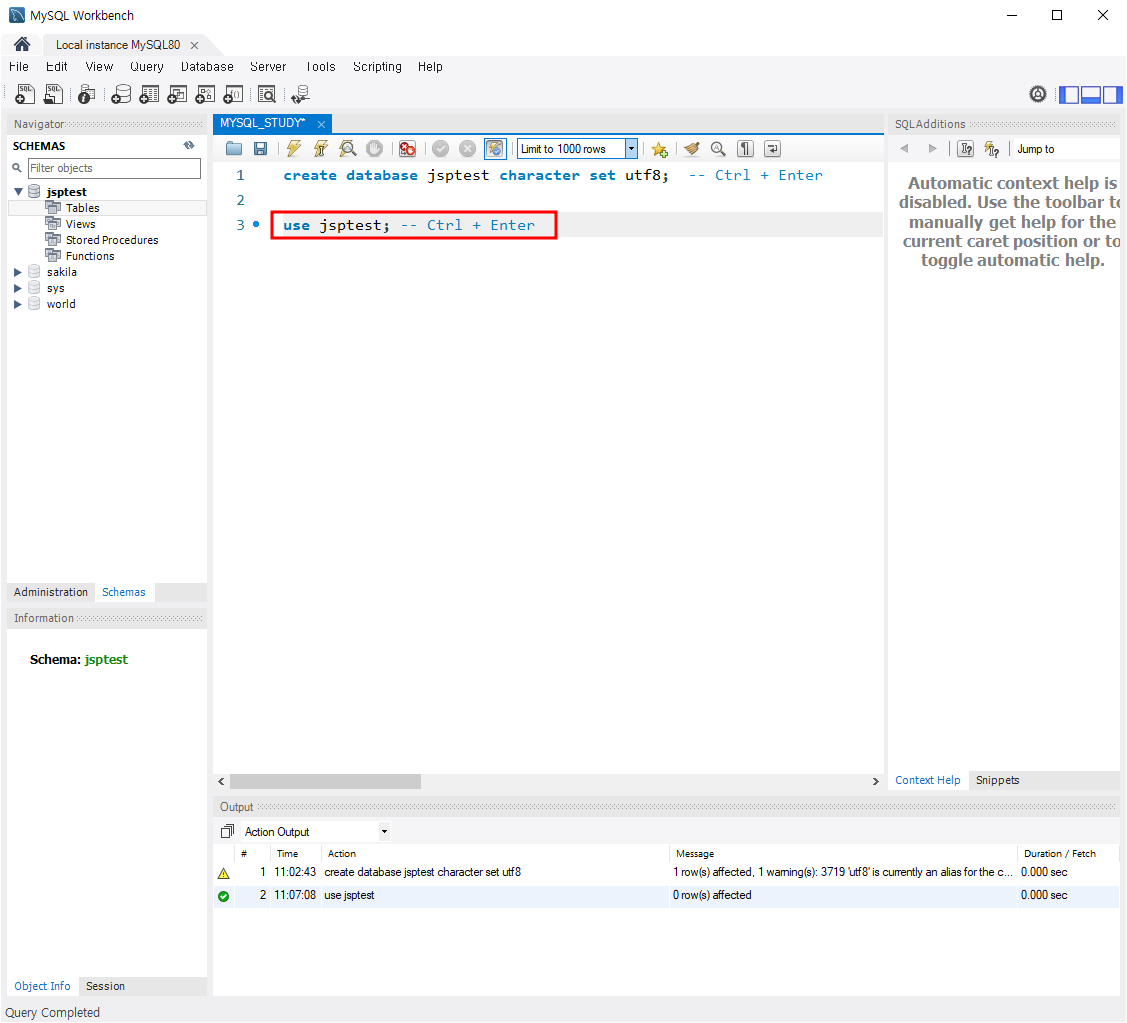Reconnect to the DBMS

pos(300,94)
